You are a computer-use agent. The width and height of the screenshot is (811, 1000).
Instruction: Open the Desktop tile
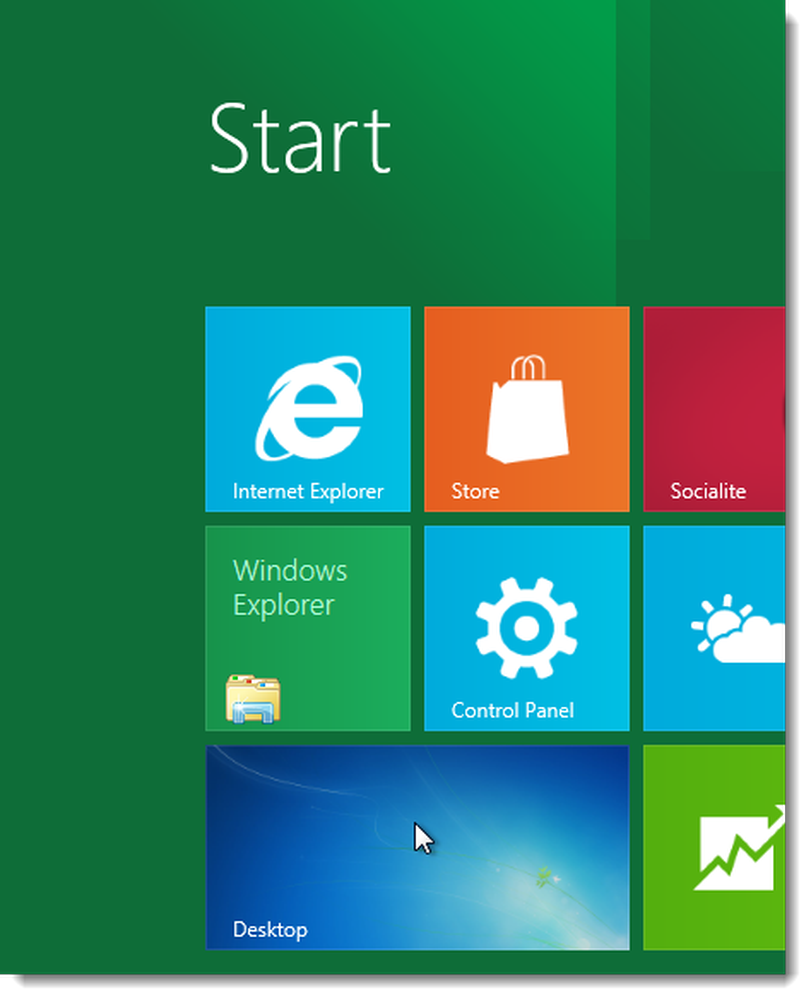[x=417, y=848]
